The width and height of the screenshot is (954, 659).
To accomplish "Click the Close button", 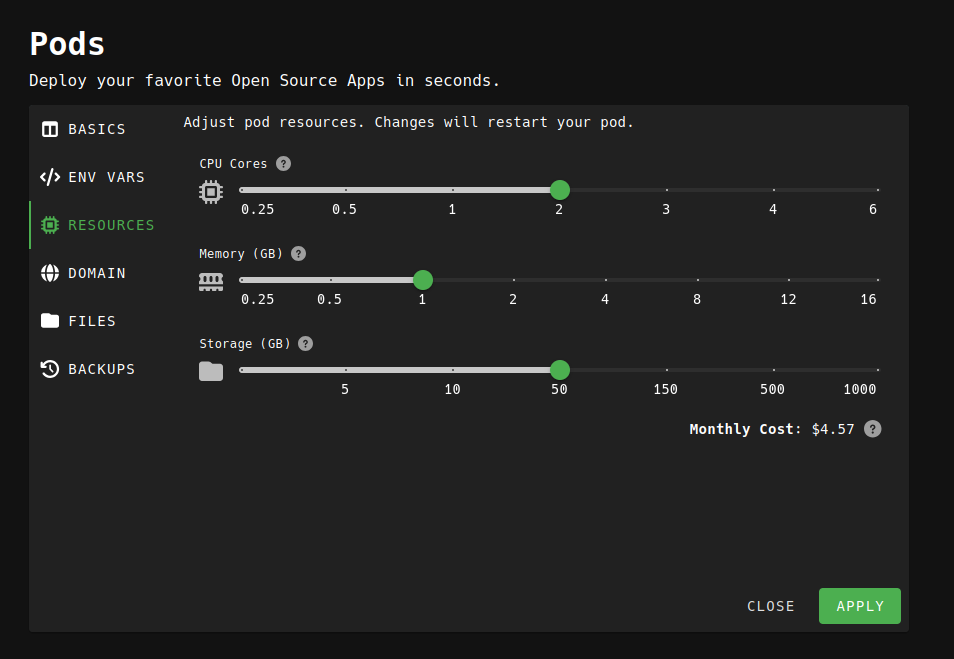I will pos(771,606).
